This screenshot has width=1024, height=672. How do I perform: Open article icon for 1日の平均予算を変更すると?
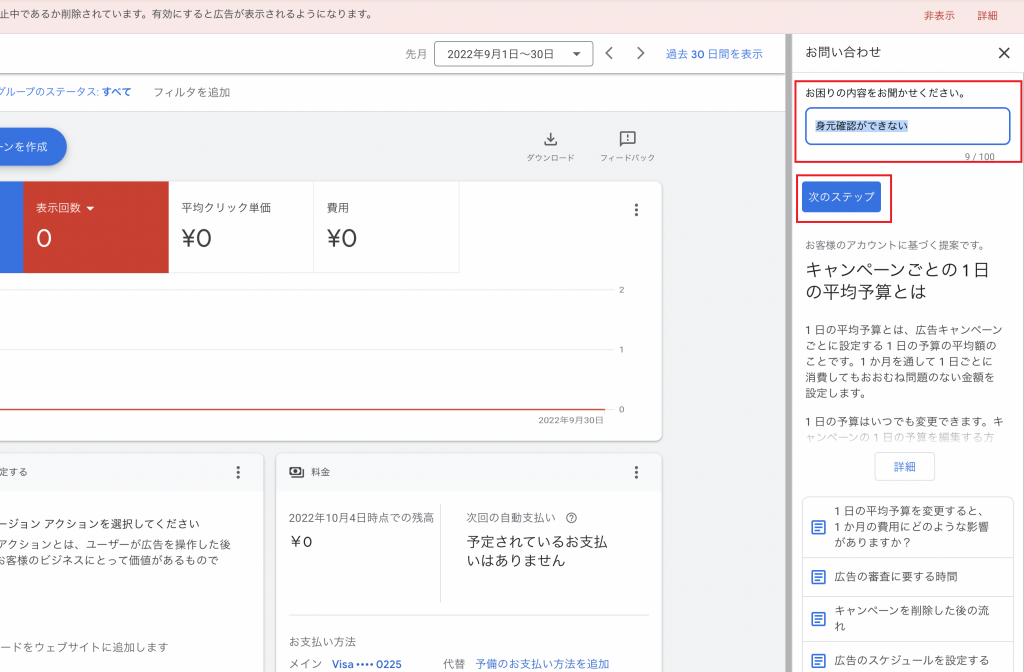coord(818,527)
